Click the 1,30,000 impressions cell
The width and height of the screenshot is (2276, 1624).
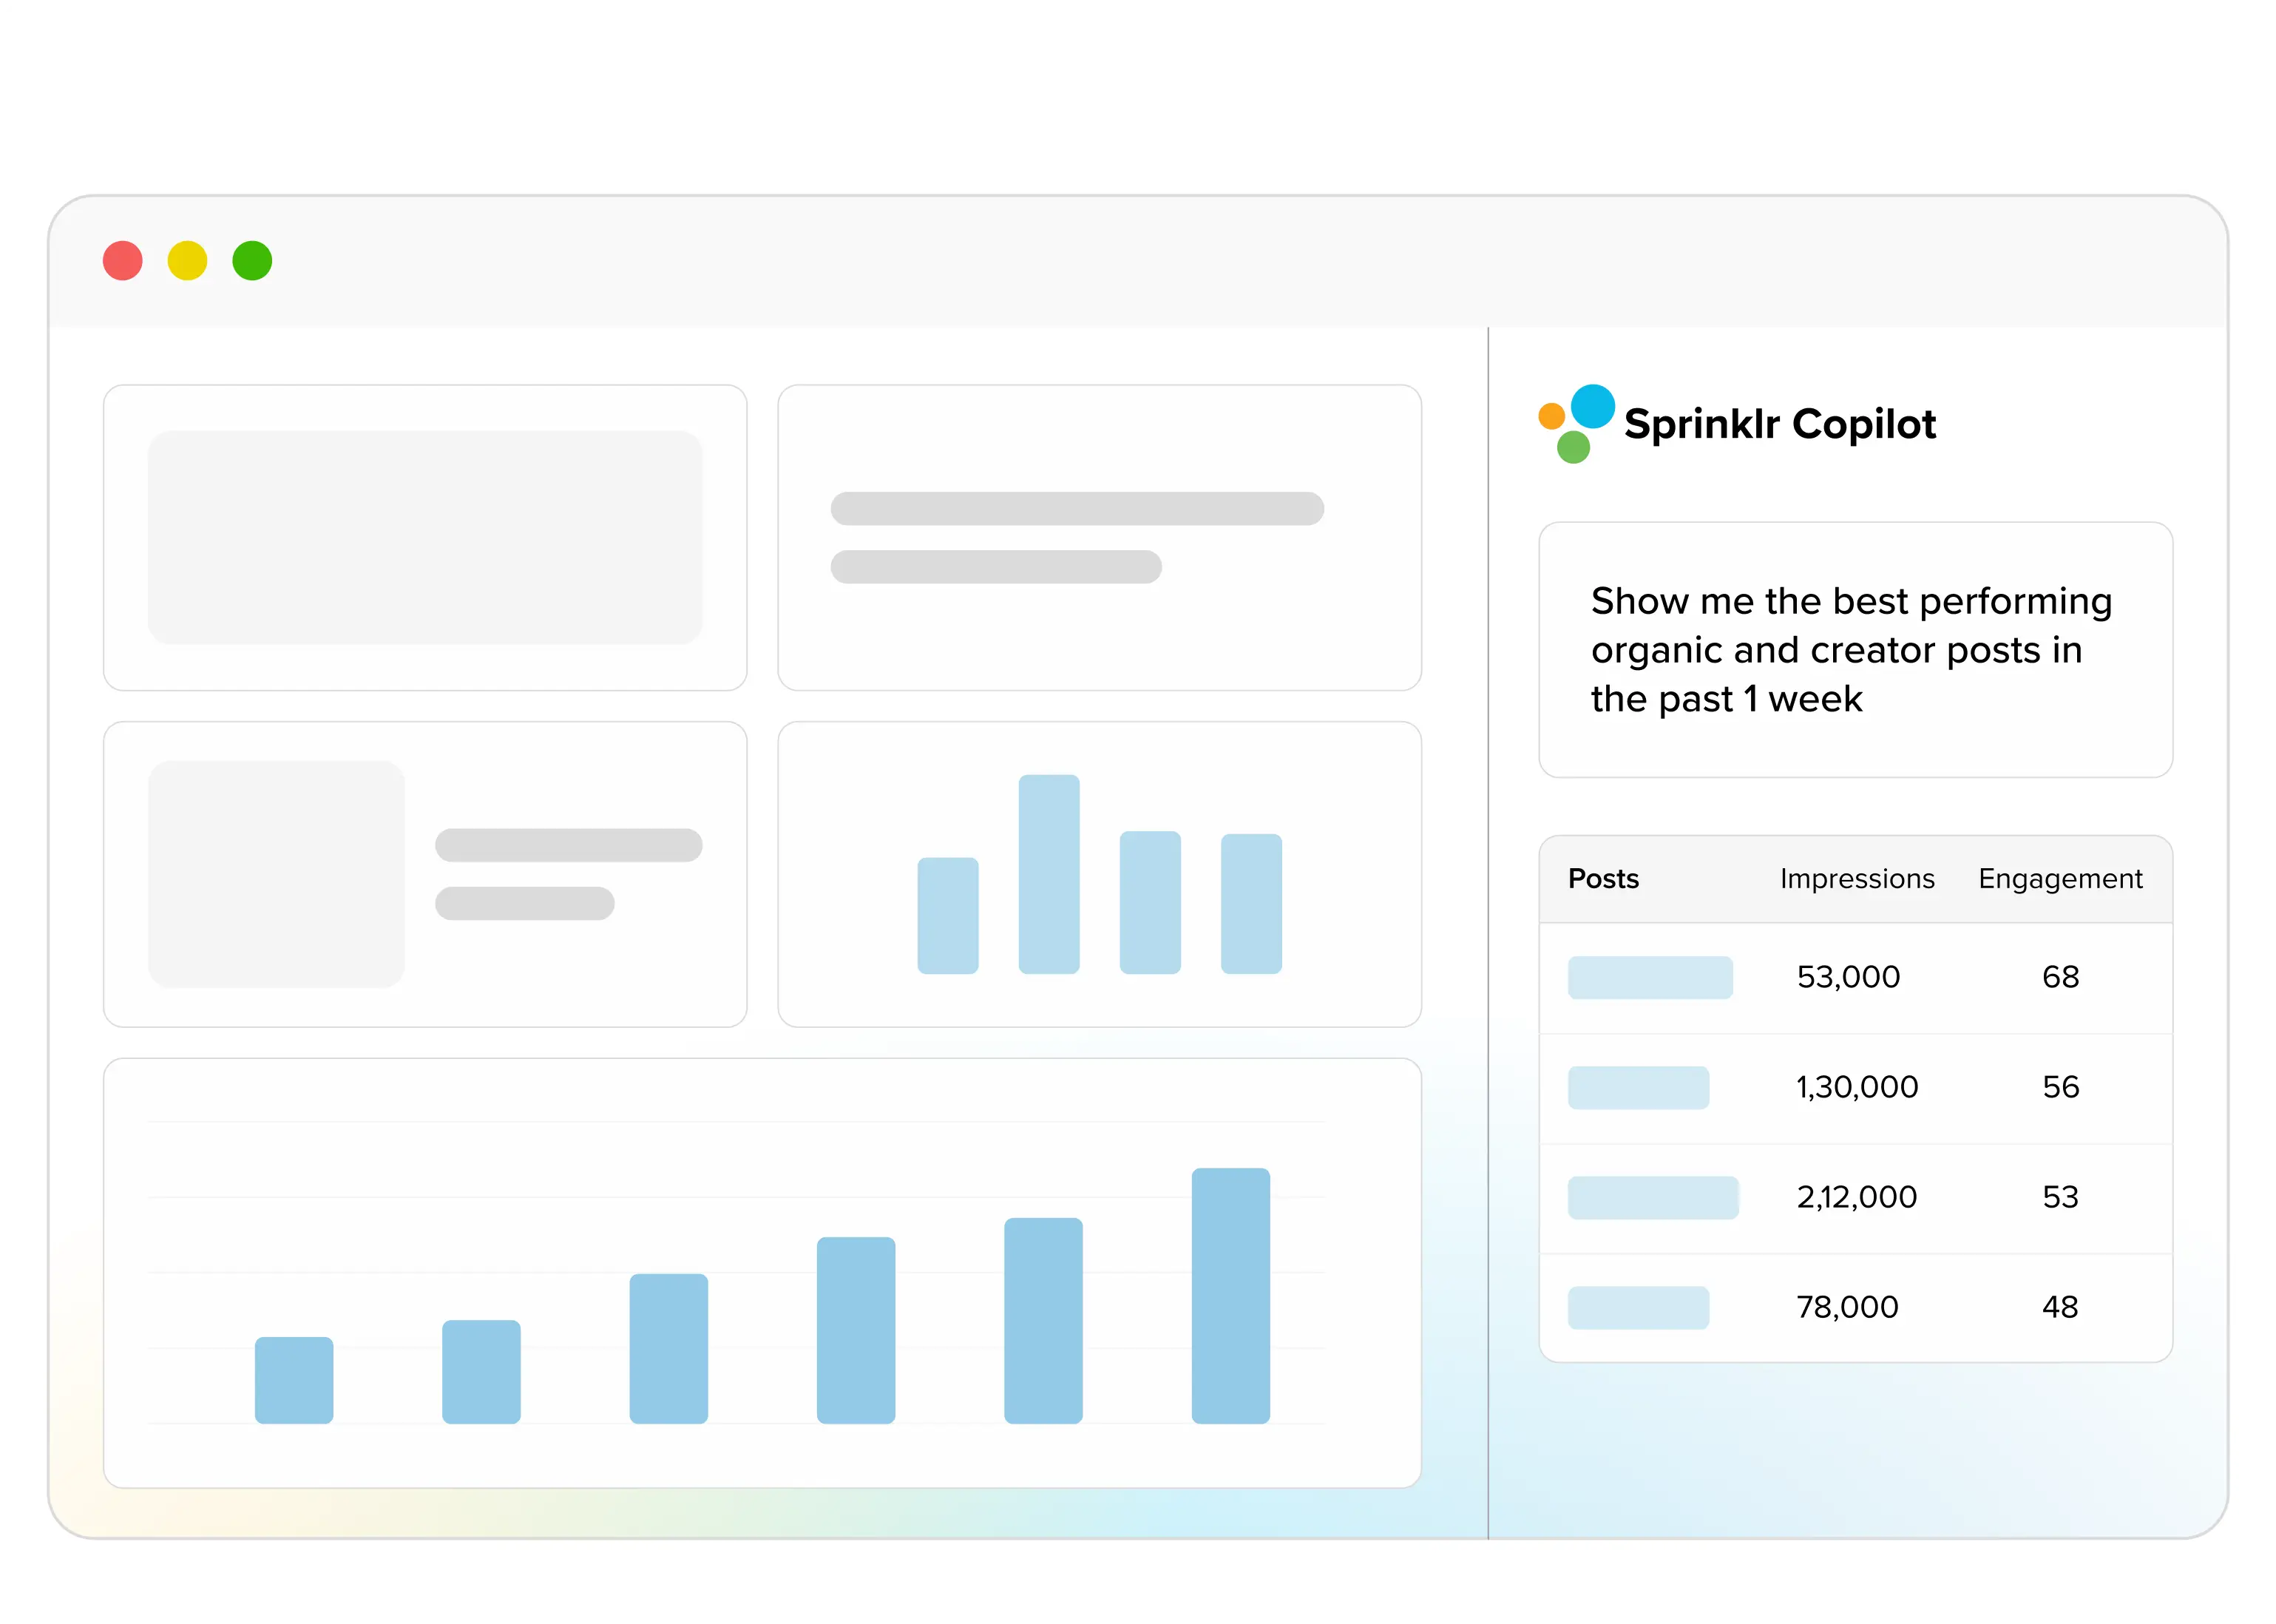[1857, 1087]
